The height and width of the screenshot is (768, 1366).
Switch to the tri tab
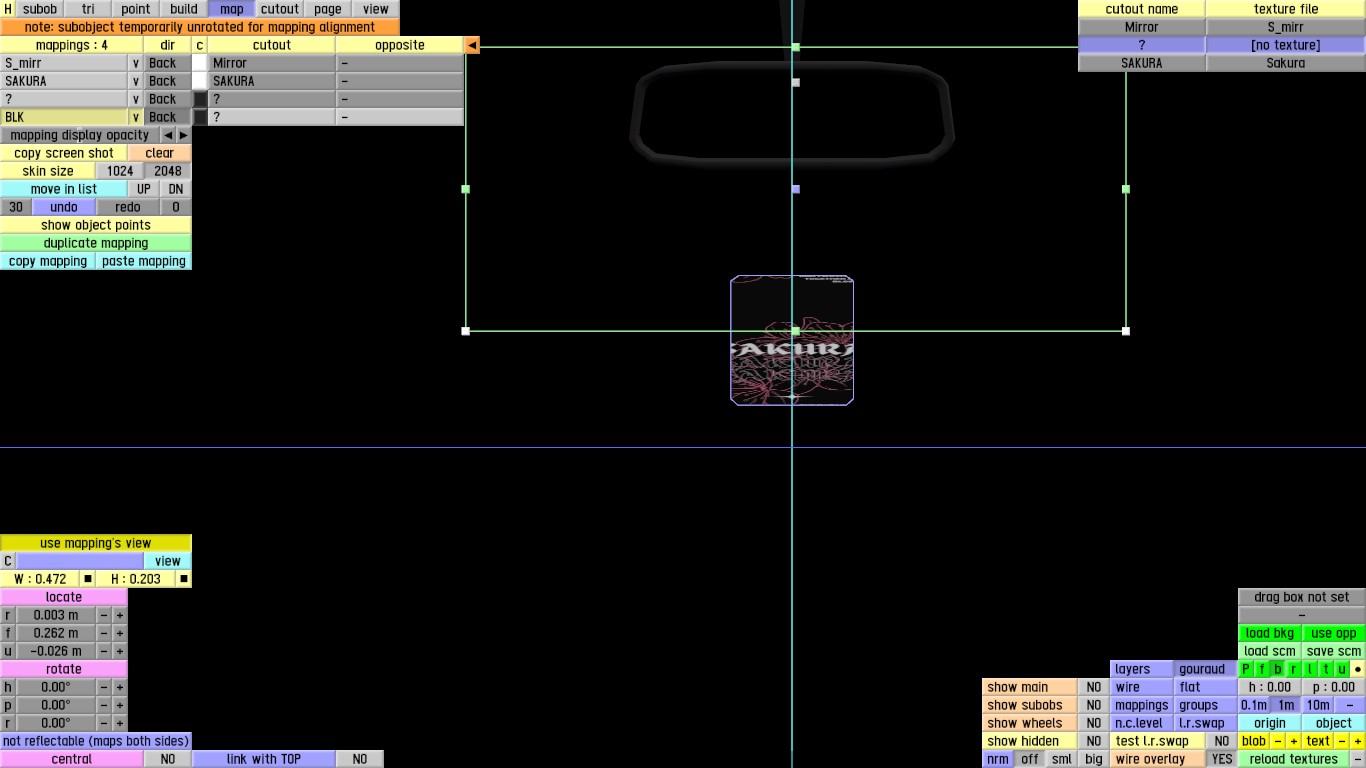pyautogui.click(x=88, y=9)
